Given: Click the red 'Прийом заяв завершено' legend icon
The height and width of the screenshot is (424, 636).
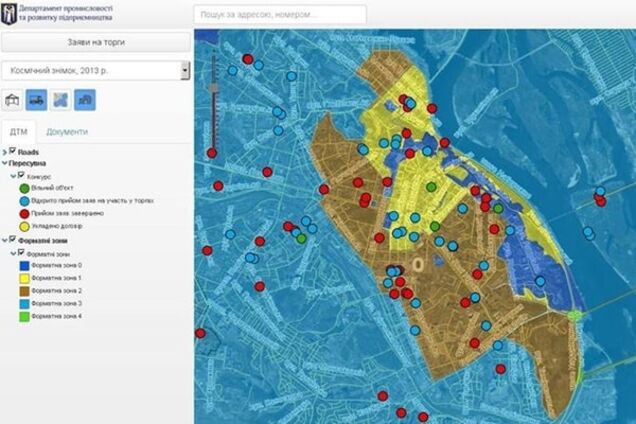Looking at the screenshot, I should coord(26,212).
